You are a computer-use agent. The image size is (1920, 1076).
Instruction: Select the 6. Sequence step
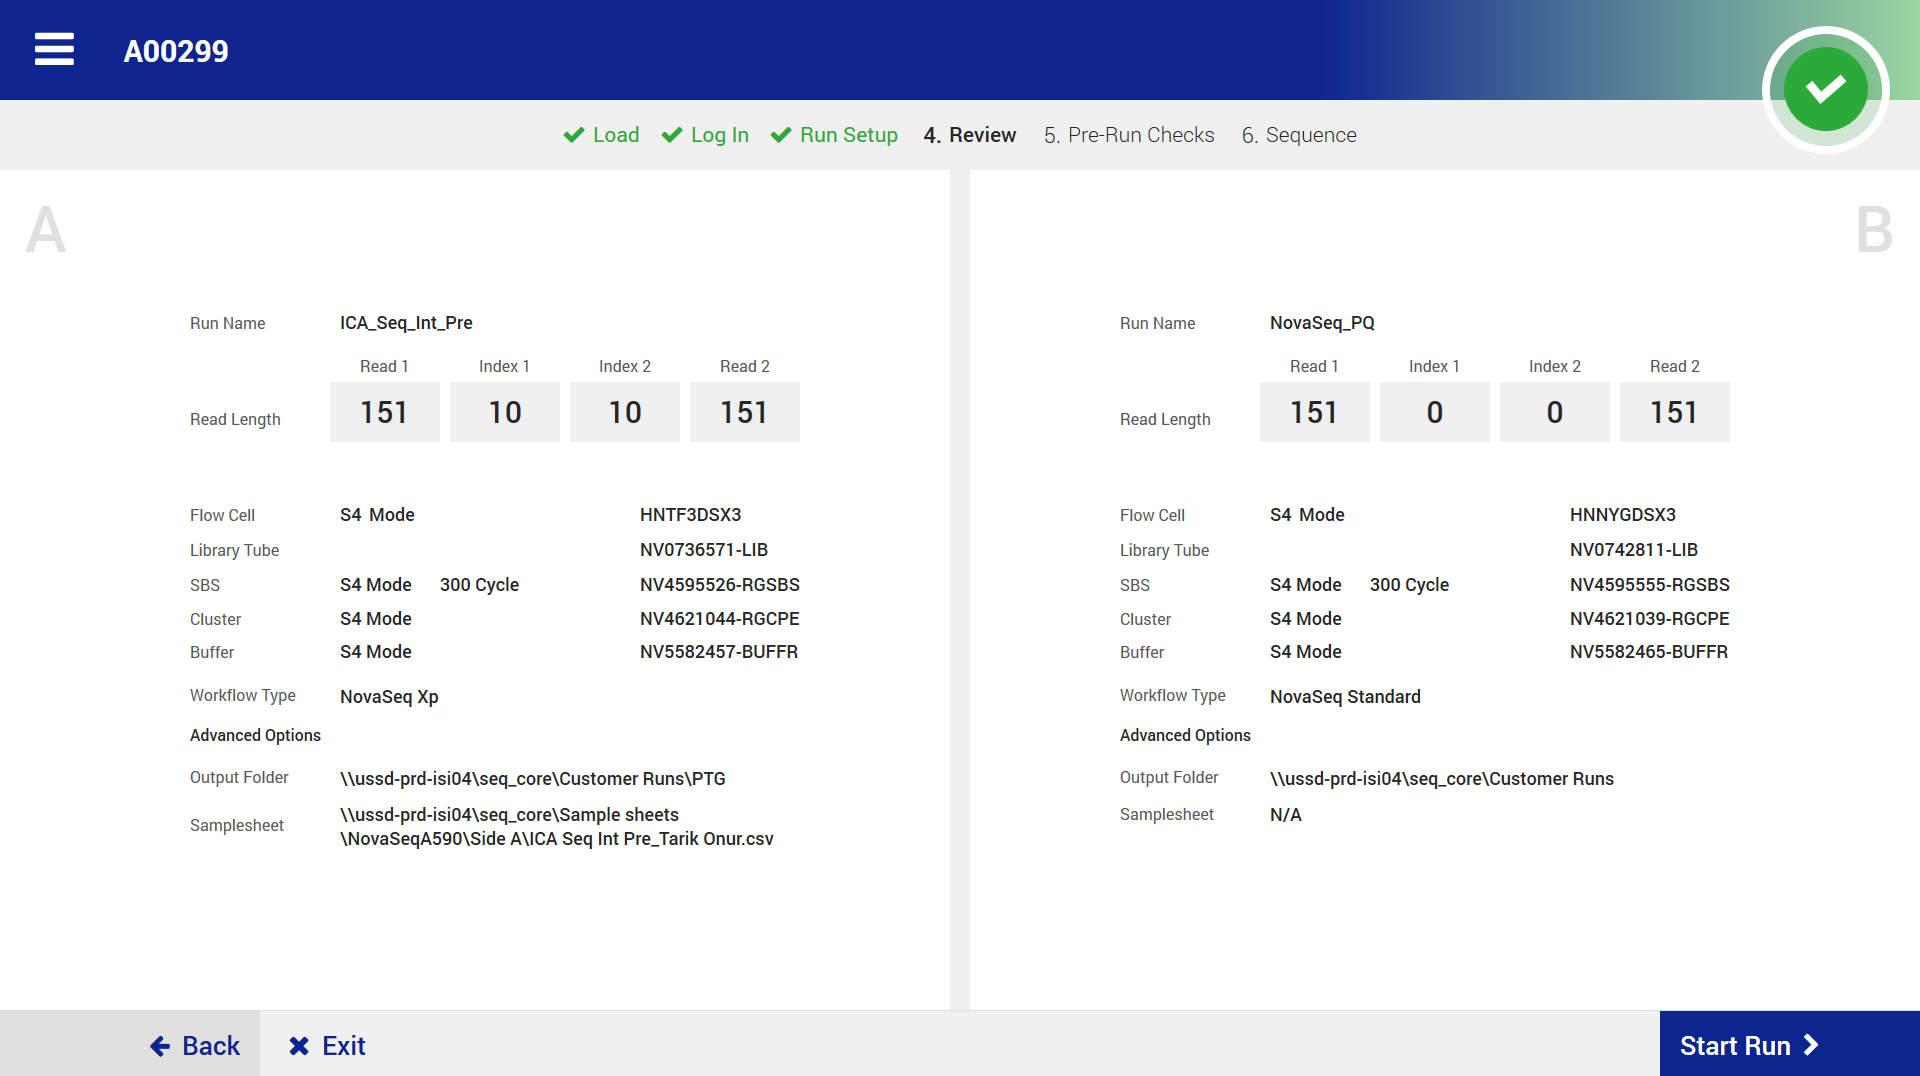(1299, 135)
